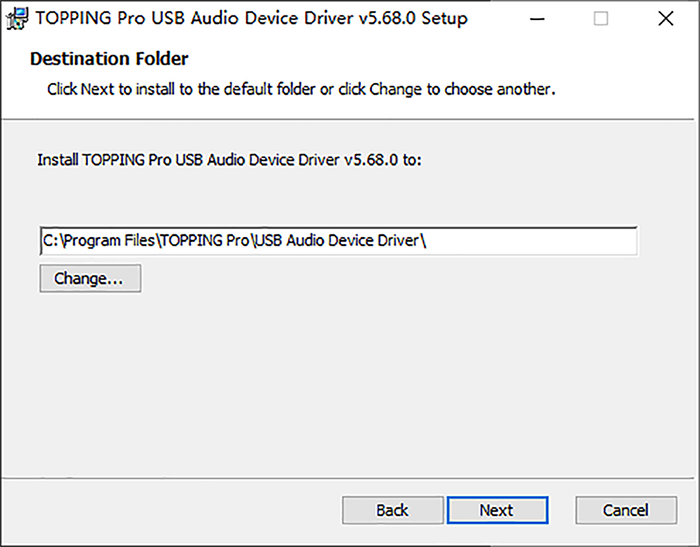Abort setup with the Cancel button
700x547 pixels.
[626, 510]
